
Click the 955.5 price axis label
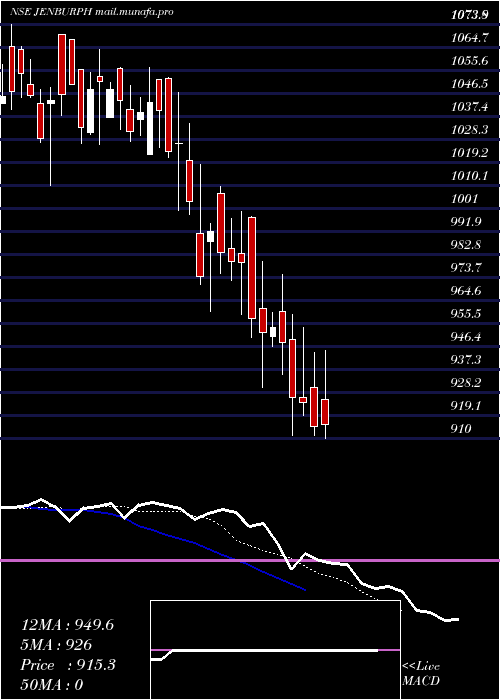click(x=466, y=314)
